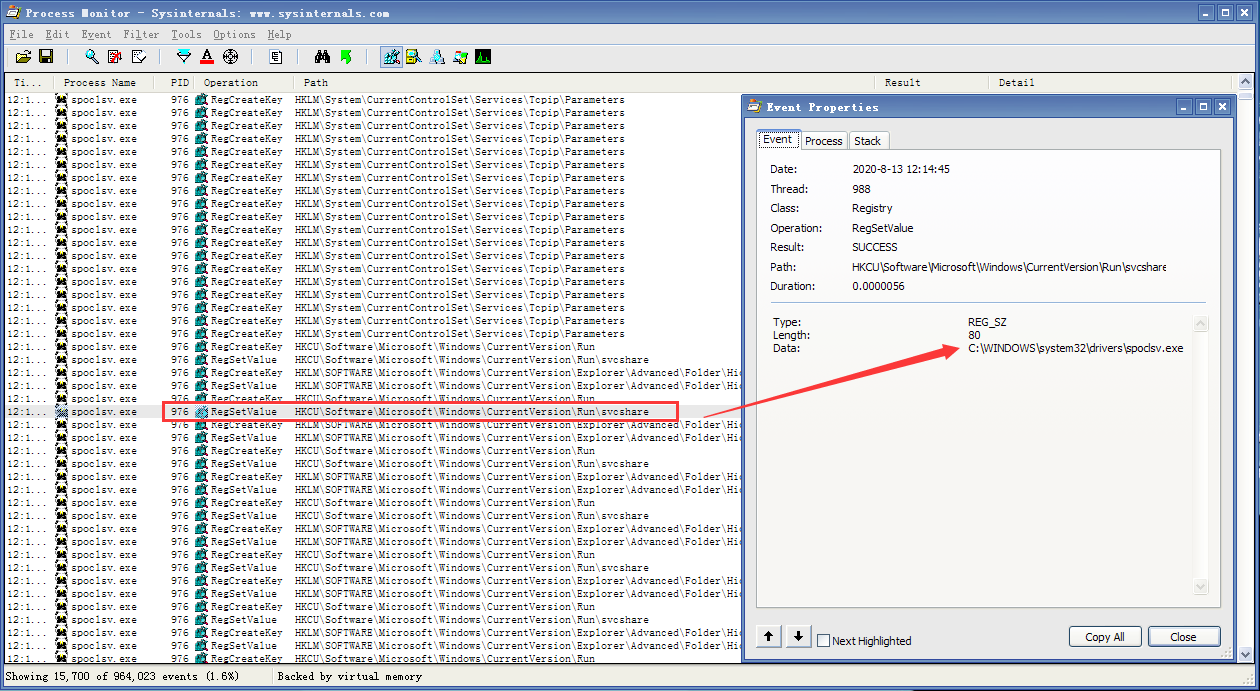Minimize the Event Properties dialog

[1185, 107]
